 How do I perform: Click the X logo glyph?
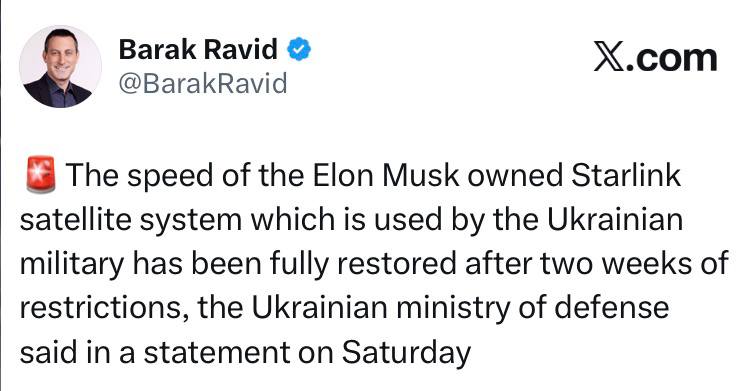coord(609,57)
